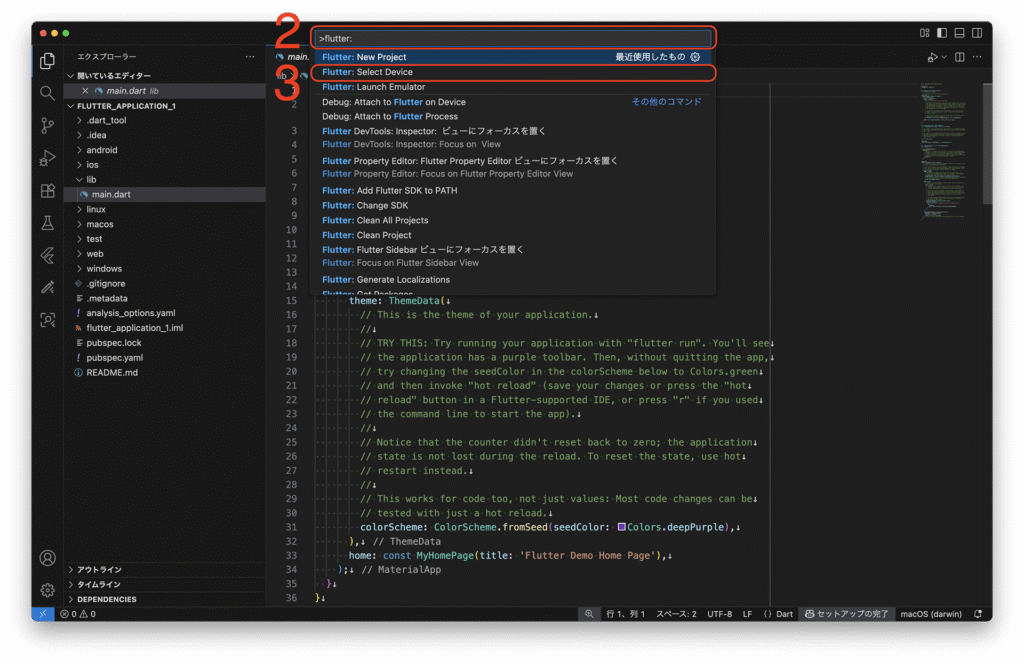The height and width of the screenshot is (663, 1024).
Task: Toggle the bottom panel layout button
Action: (960, 33)
